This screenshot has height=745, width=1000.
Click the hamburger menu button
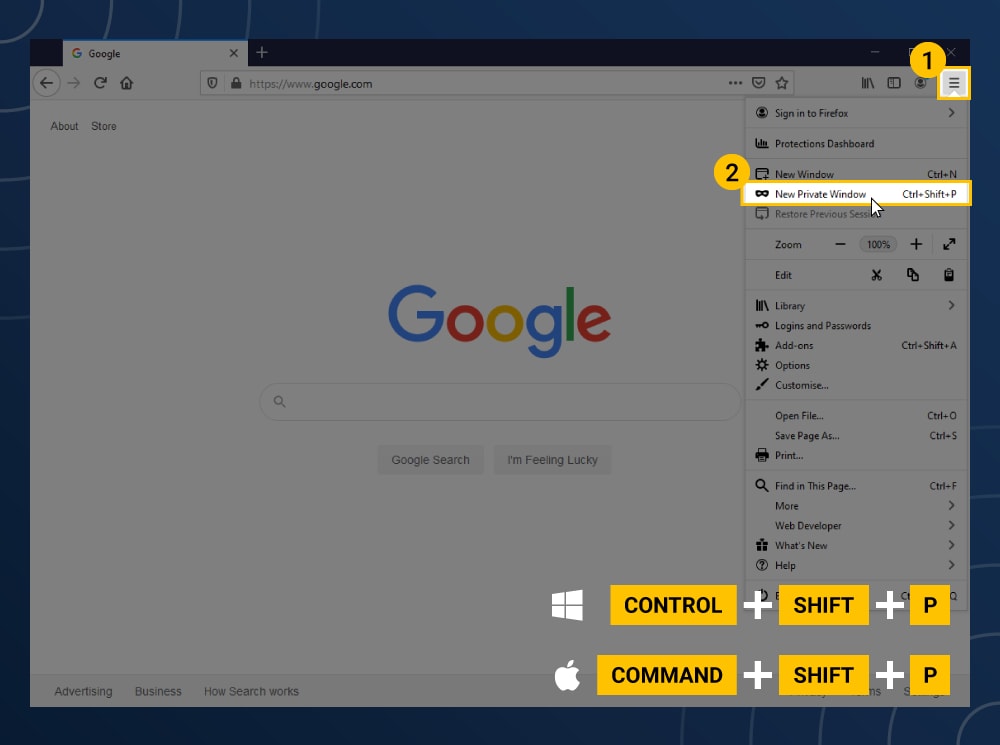click(954, 83)
